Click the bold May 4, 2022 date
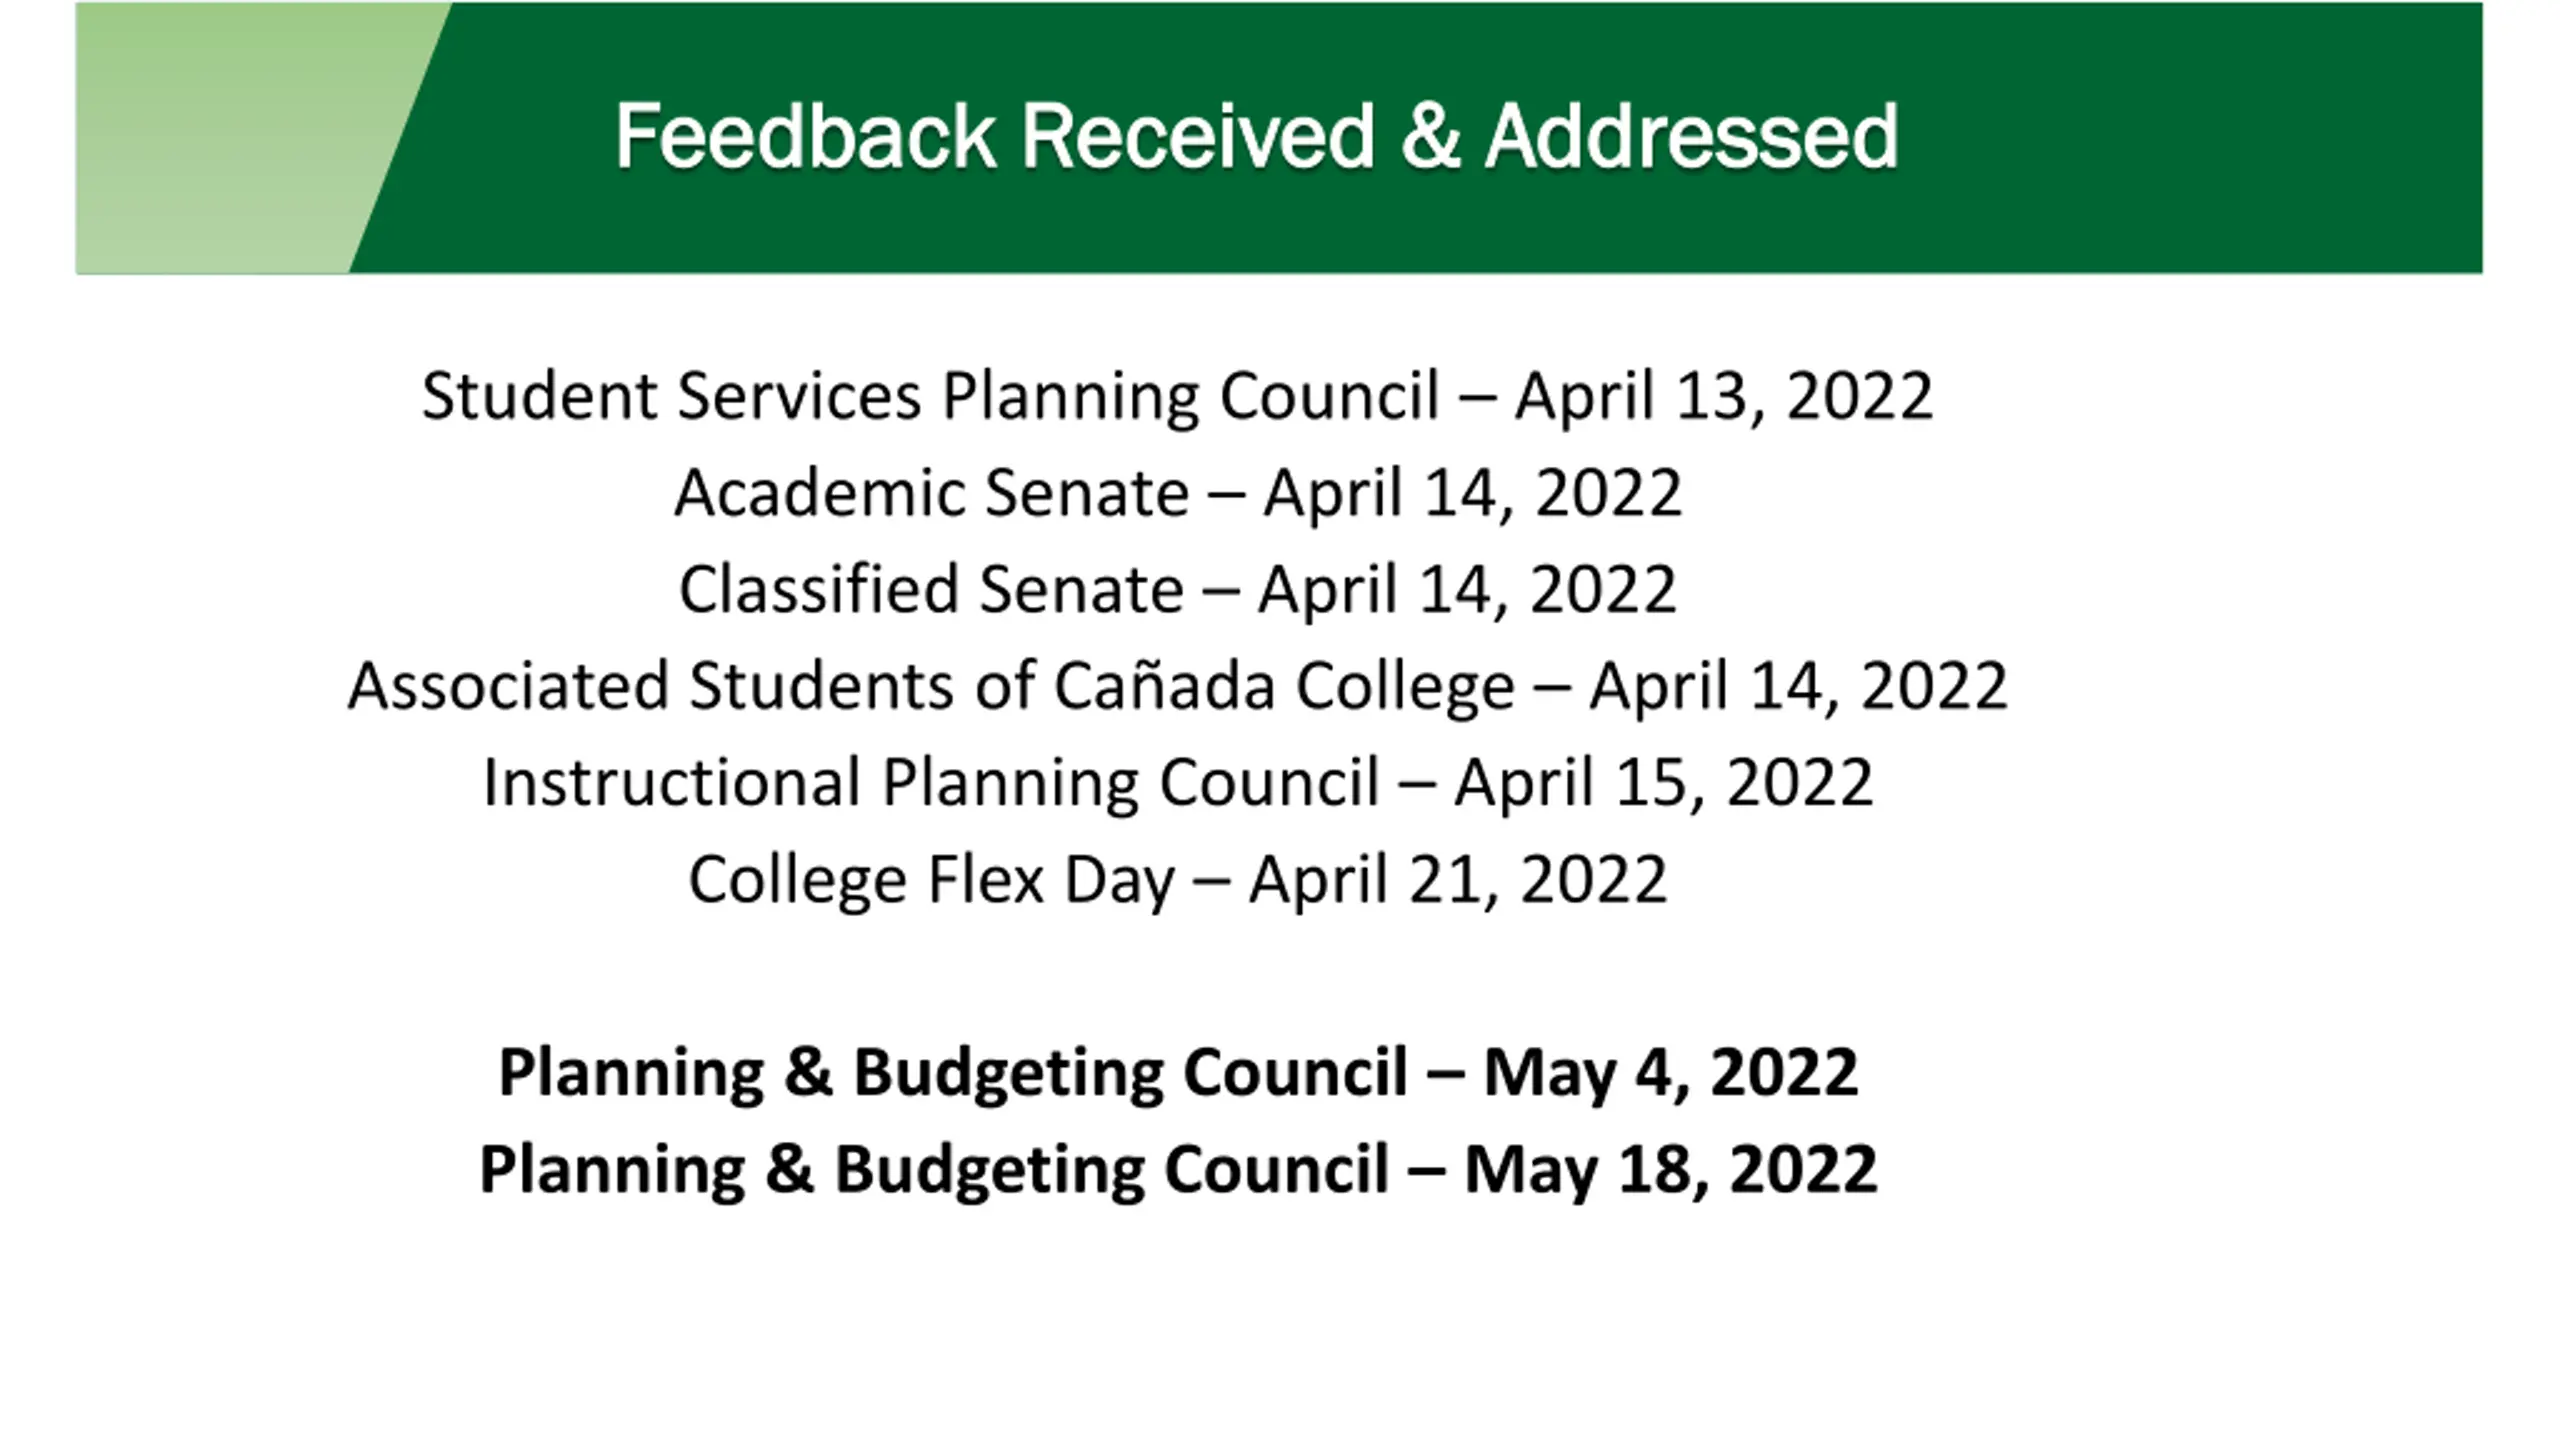Screen dimensions: 2560x1440 click(x=1670, y=1072)
